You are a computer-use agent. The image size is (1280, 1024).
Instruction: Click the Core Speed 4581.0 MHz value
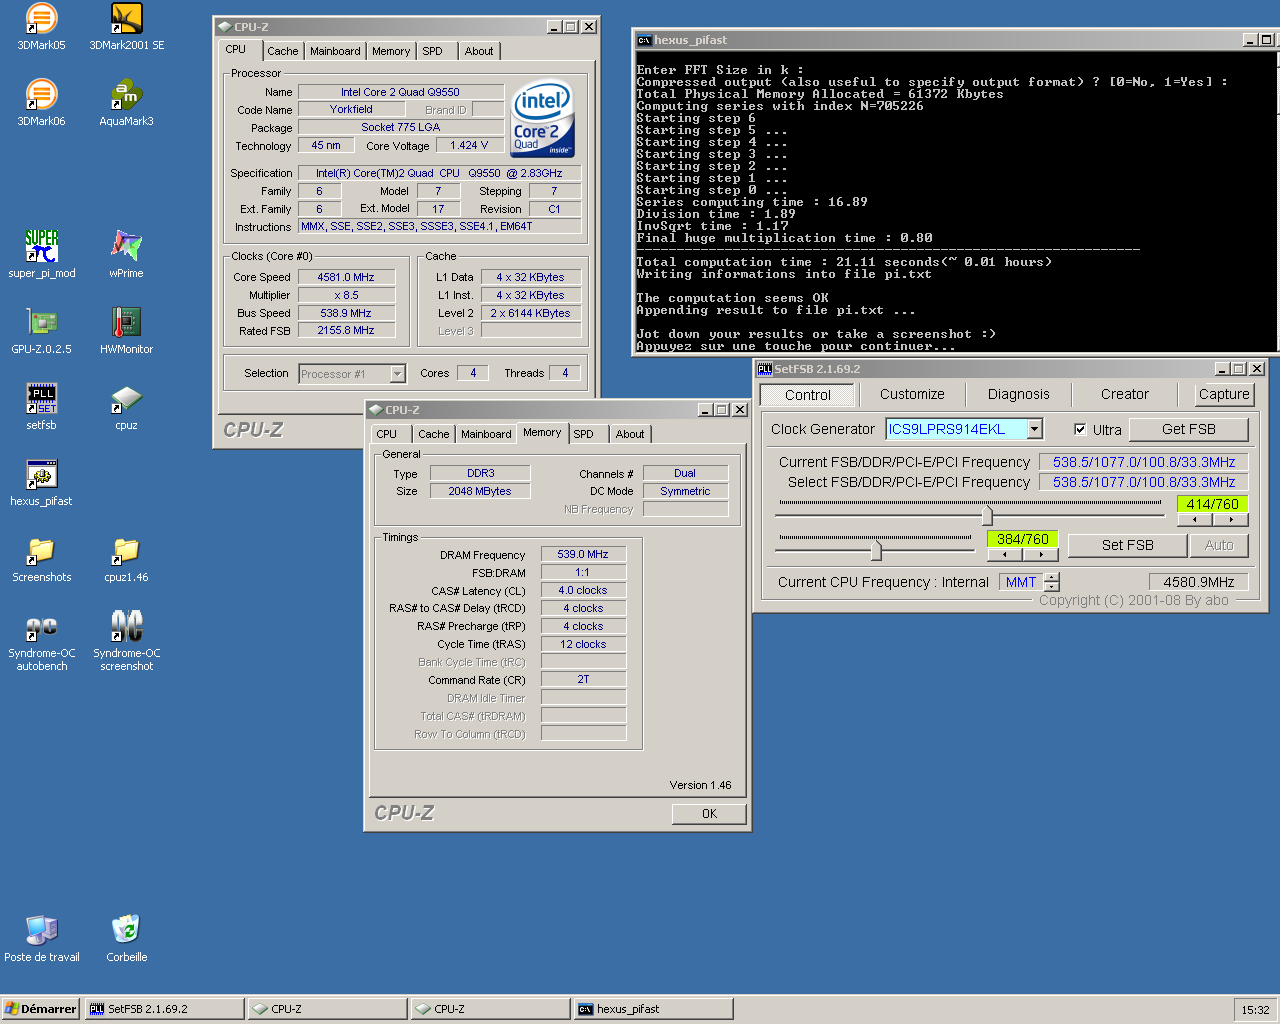(x=346, y=277)
